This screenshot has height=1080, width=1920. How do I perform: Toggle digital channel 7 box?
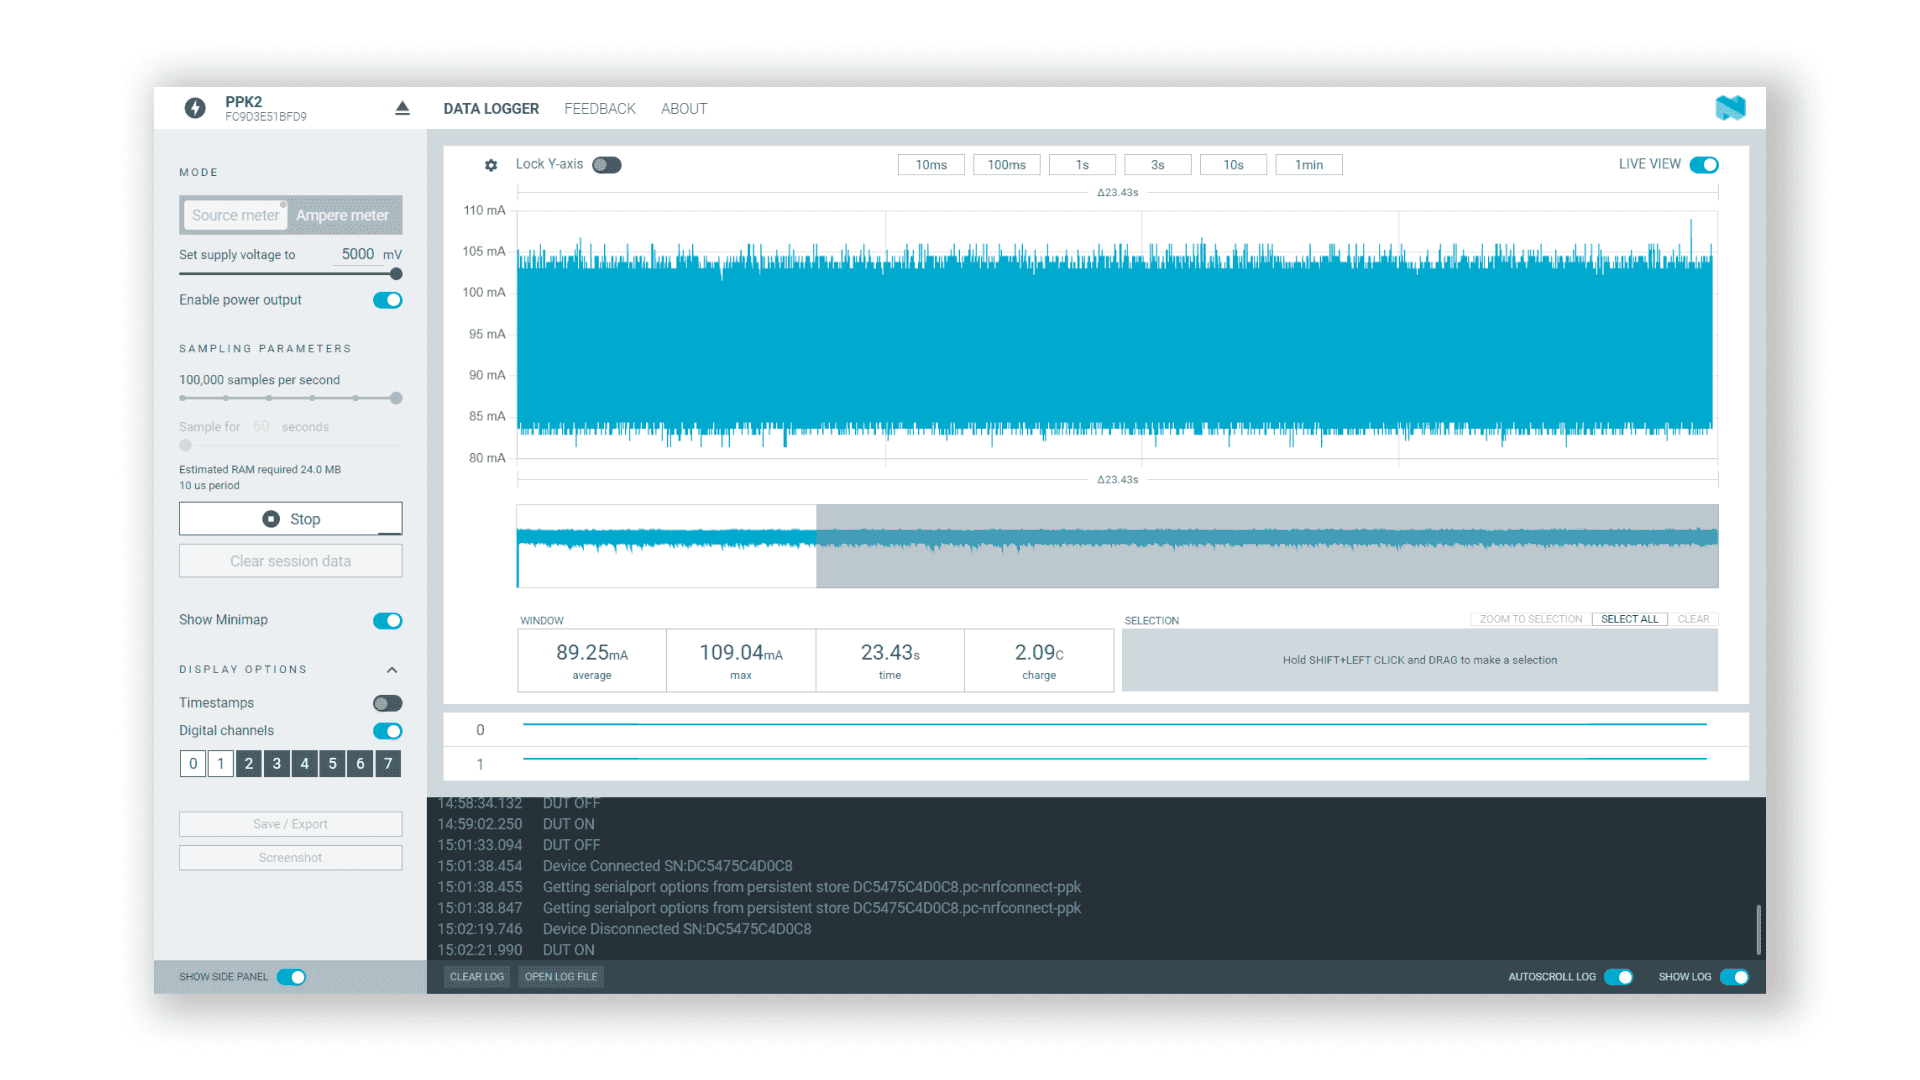(388, 764)
